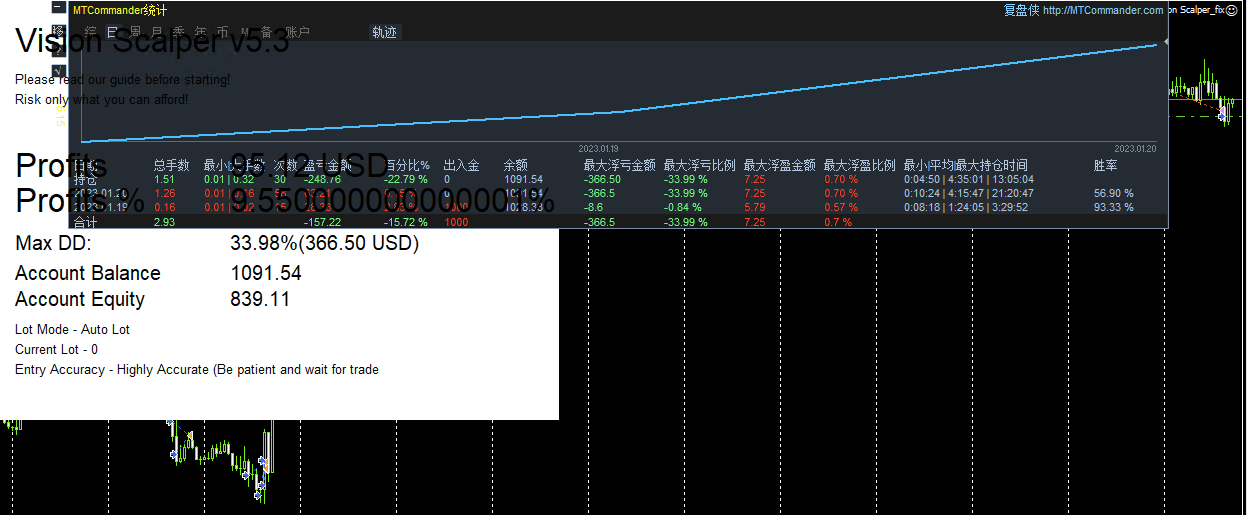Screen dimensions: 1247x515
Task: Click the -157.22 total profit value
Action: point(322,222)
